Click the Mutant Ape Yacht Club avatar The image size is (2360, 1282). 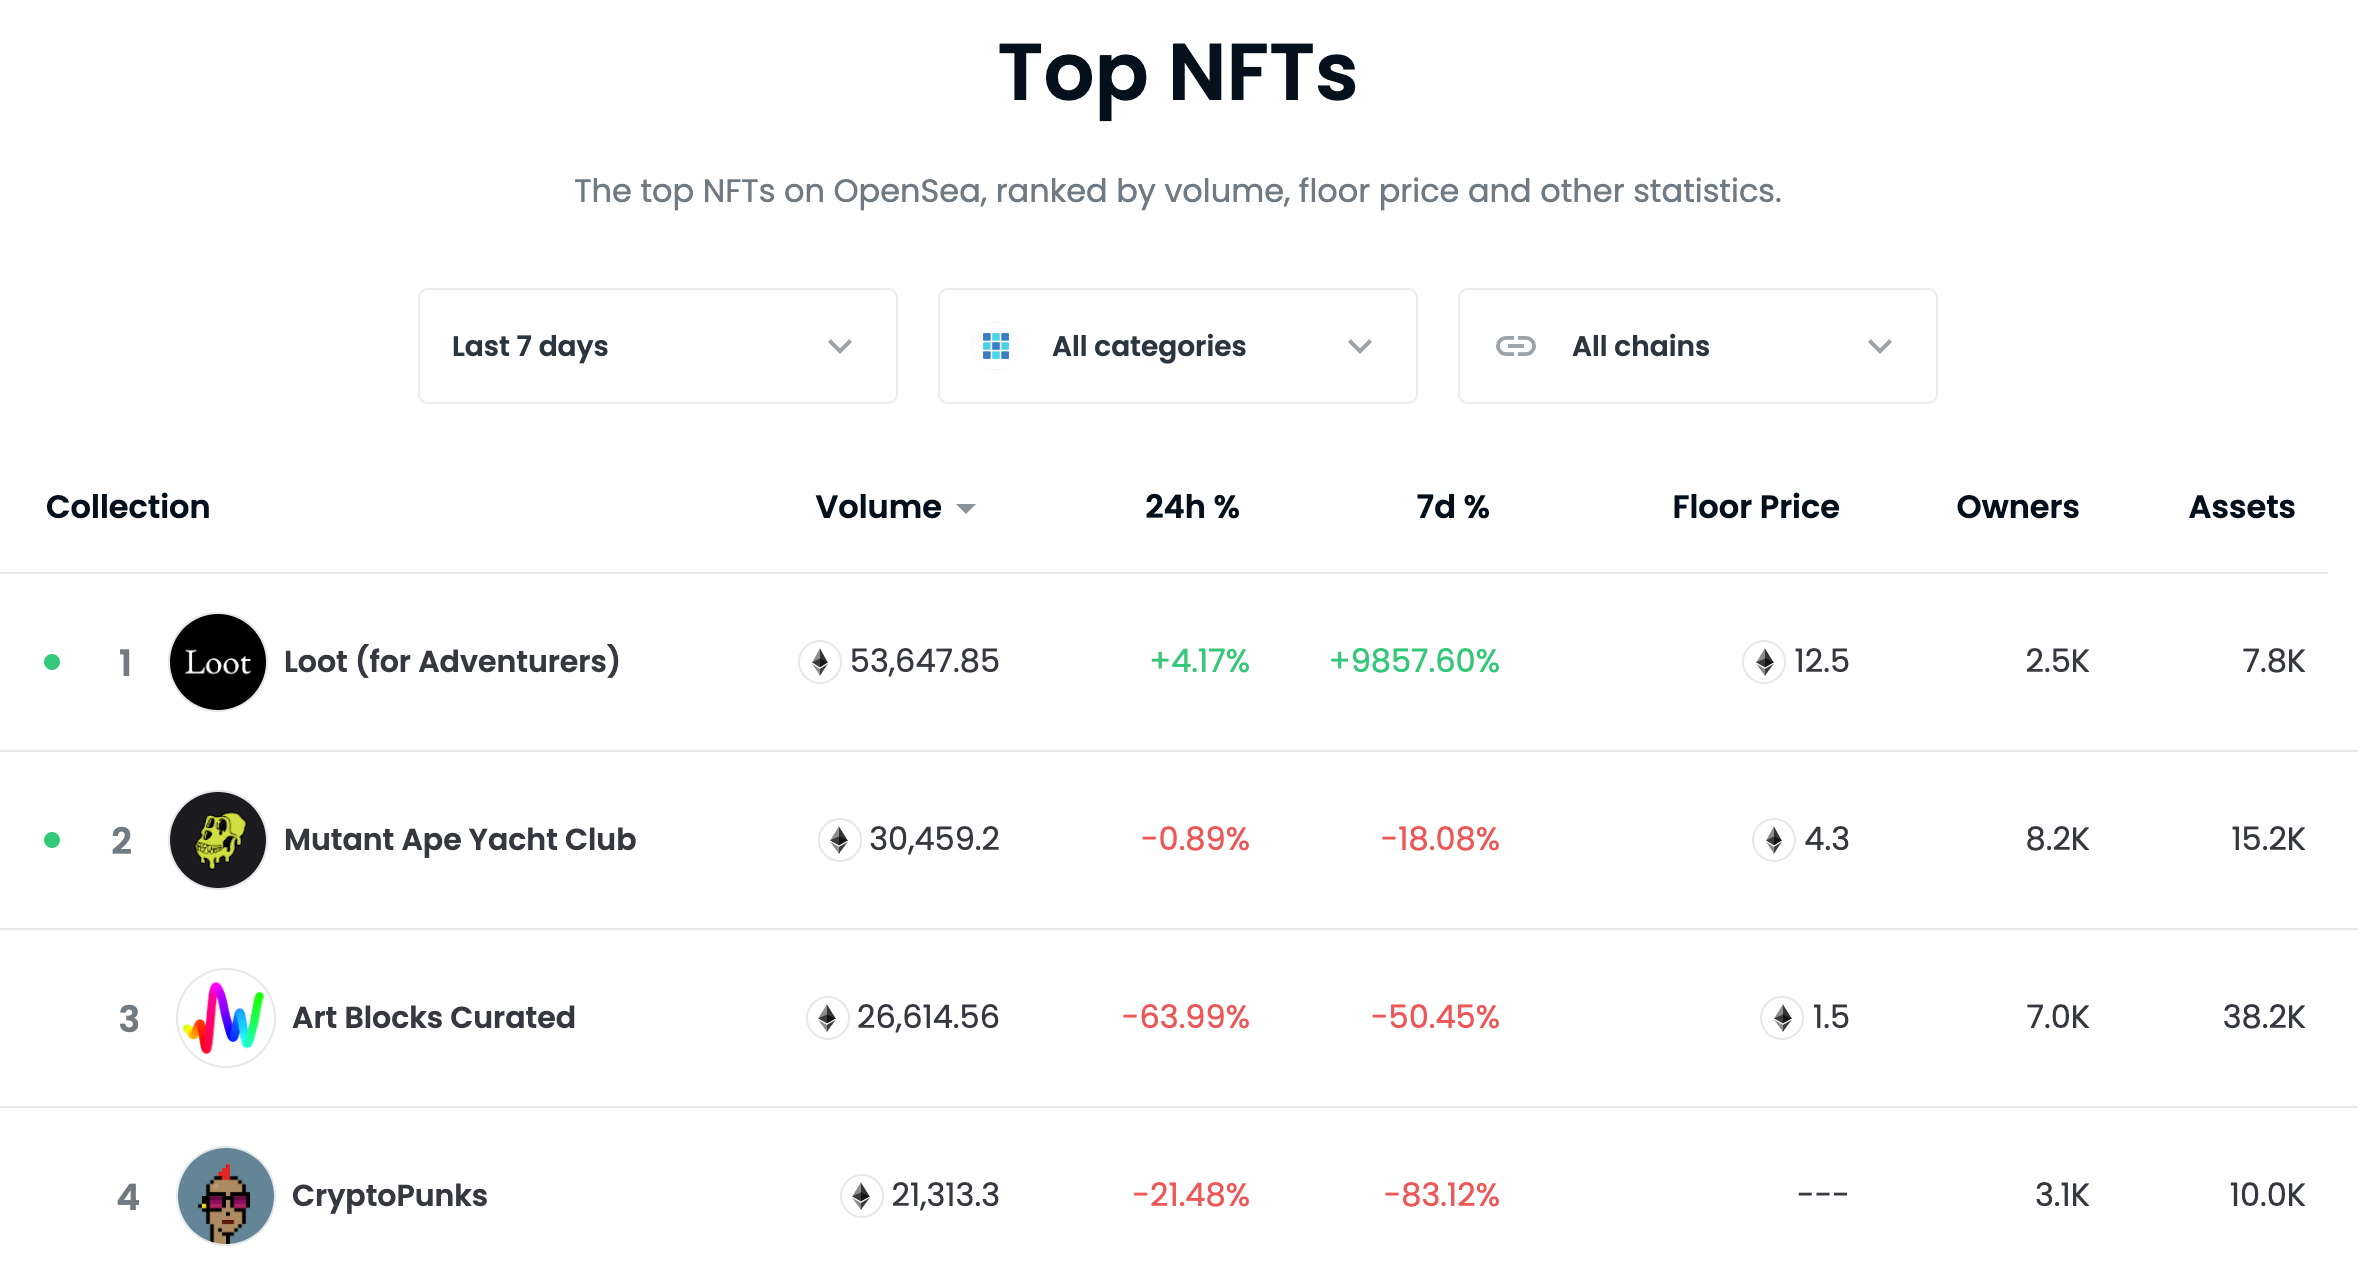[x=218, y=840]
